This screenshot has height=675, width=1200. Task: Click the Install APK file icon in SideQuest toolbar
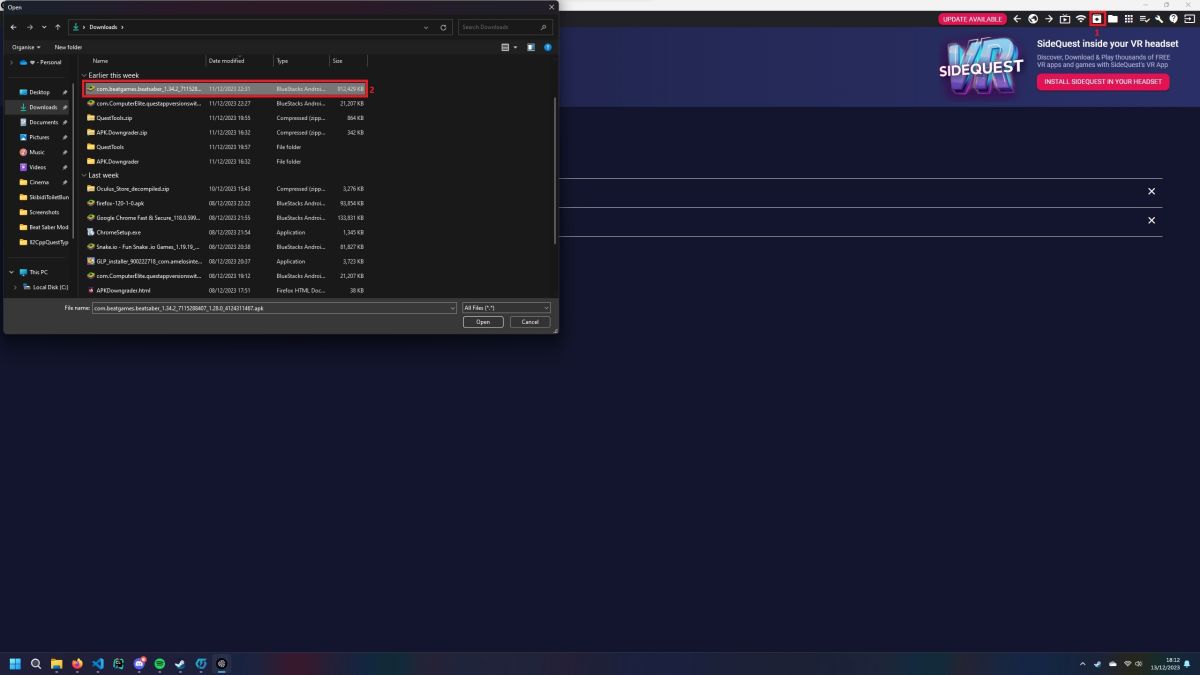pos(1097,19)
